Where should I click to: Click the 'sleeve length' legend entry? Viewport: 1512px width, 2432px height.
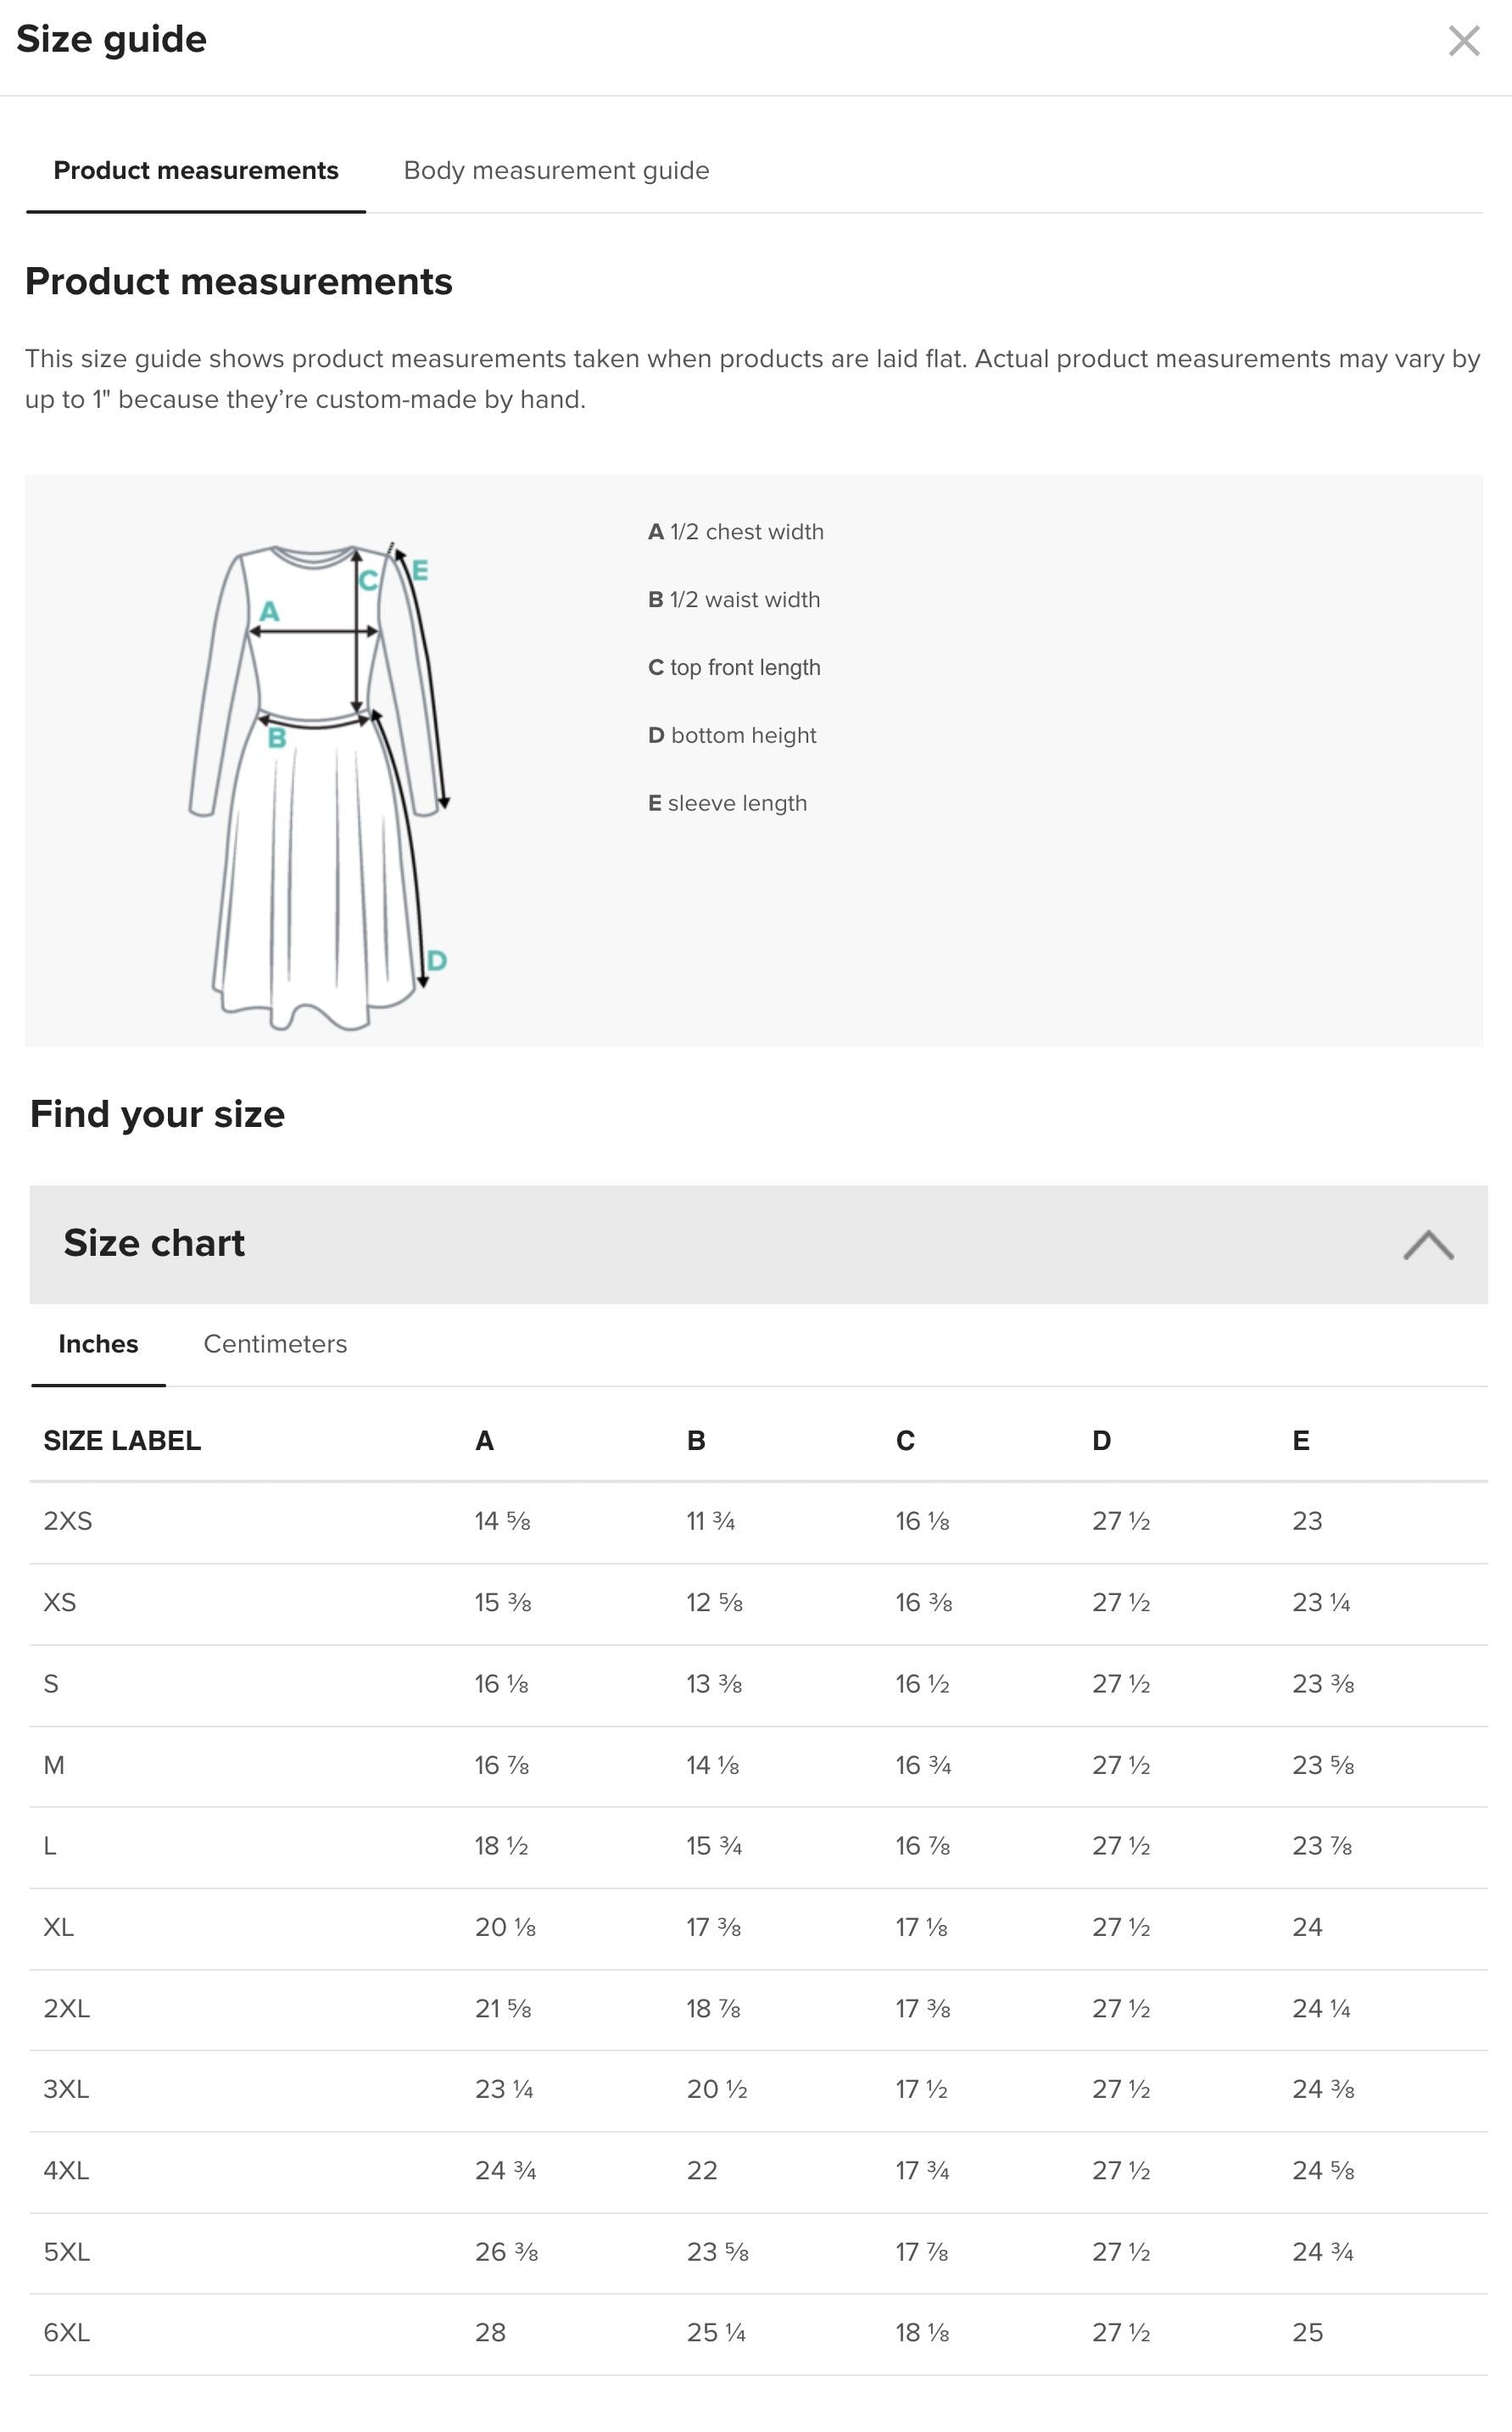[x=727, y=803]
